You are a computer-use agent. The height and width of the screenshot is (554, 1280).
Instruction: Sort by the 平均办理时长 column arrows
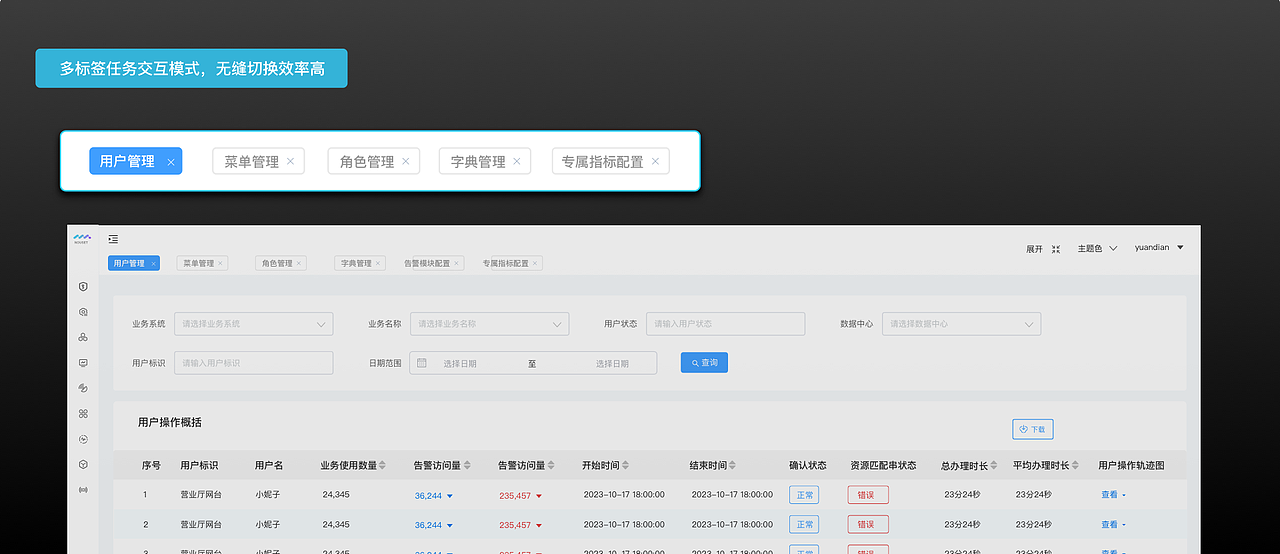[1077, 465]
